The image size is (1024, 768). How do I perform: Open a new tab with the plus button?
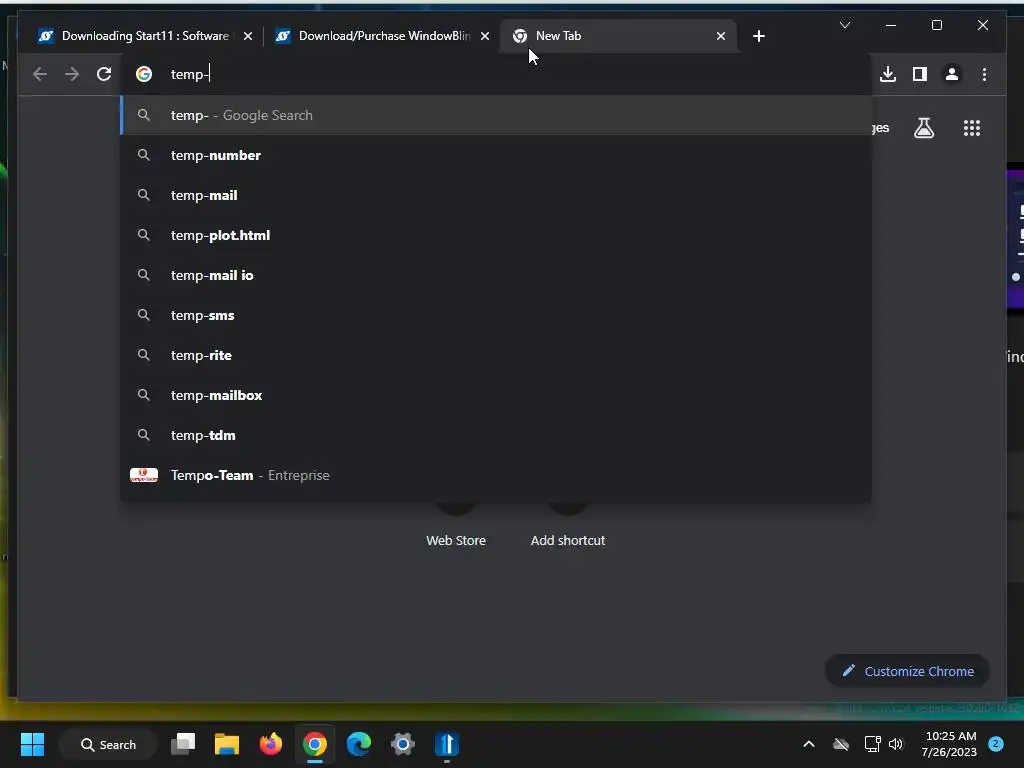coord(758,36)
